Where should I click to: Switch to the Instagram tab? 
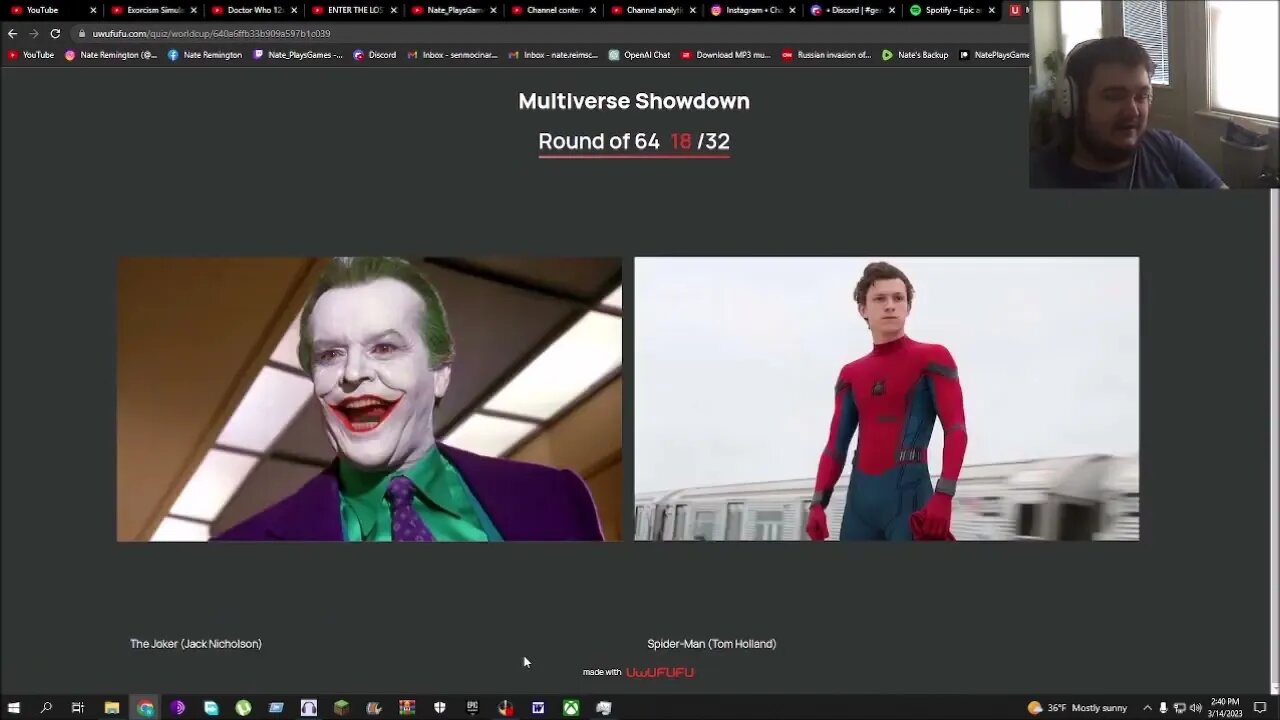tap(753, 10)
